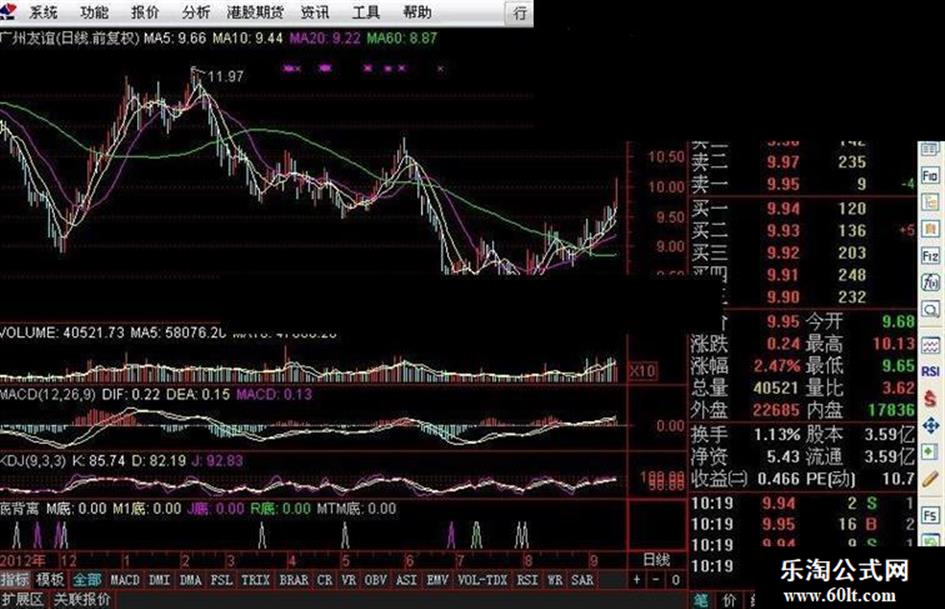Click the 买一 bid row price 9.94
945x609 pixels.
pyautogui.click(x=783, y=209)
